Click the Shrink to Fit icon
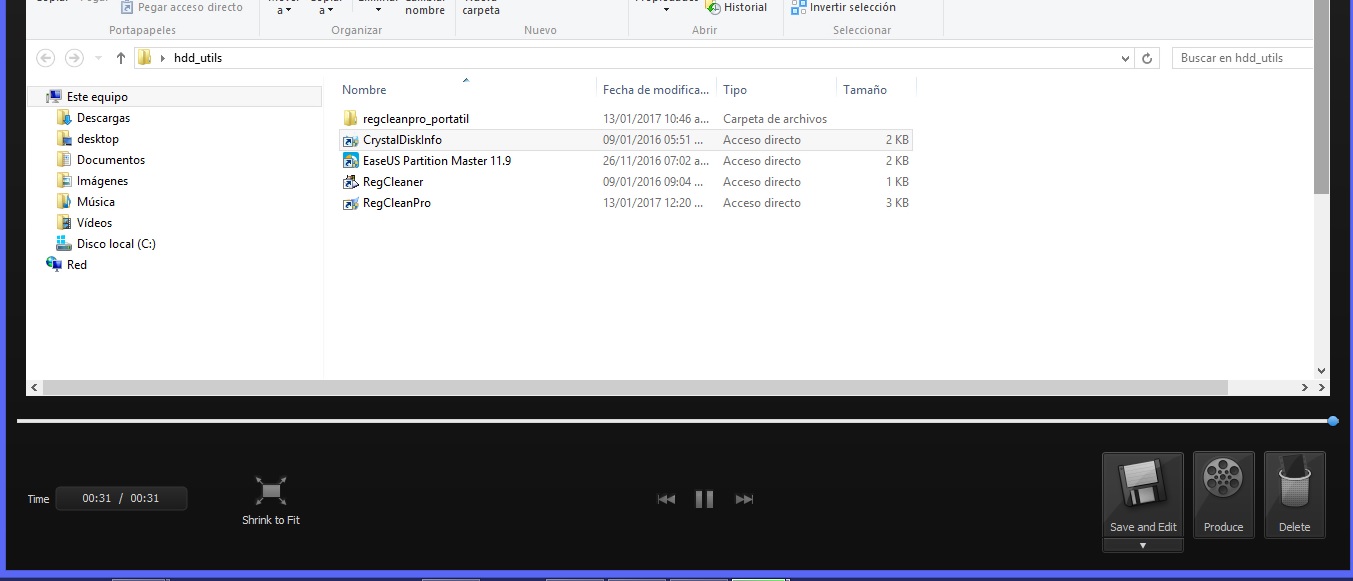This screenshot has height=581, width=1353. 271,490
